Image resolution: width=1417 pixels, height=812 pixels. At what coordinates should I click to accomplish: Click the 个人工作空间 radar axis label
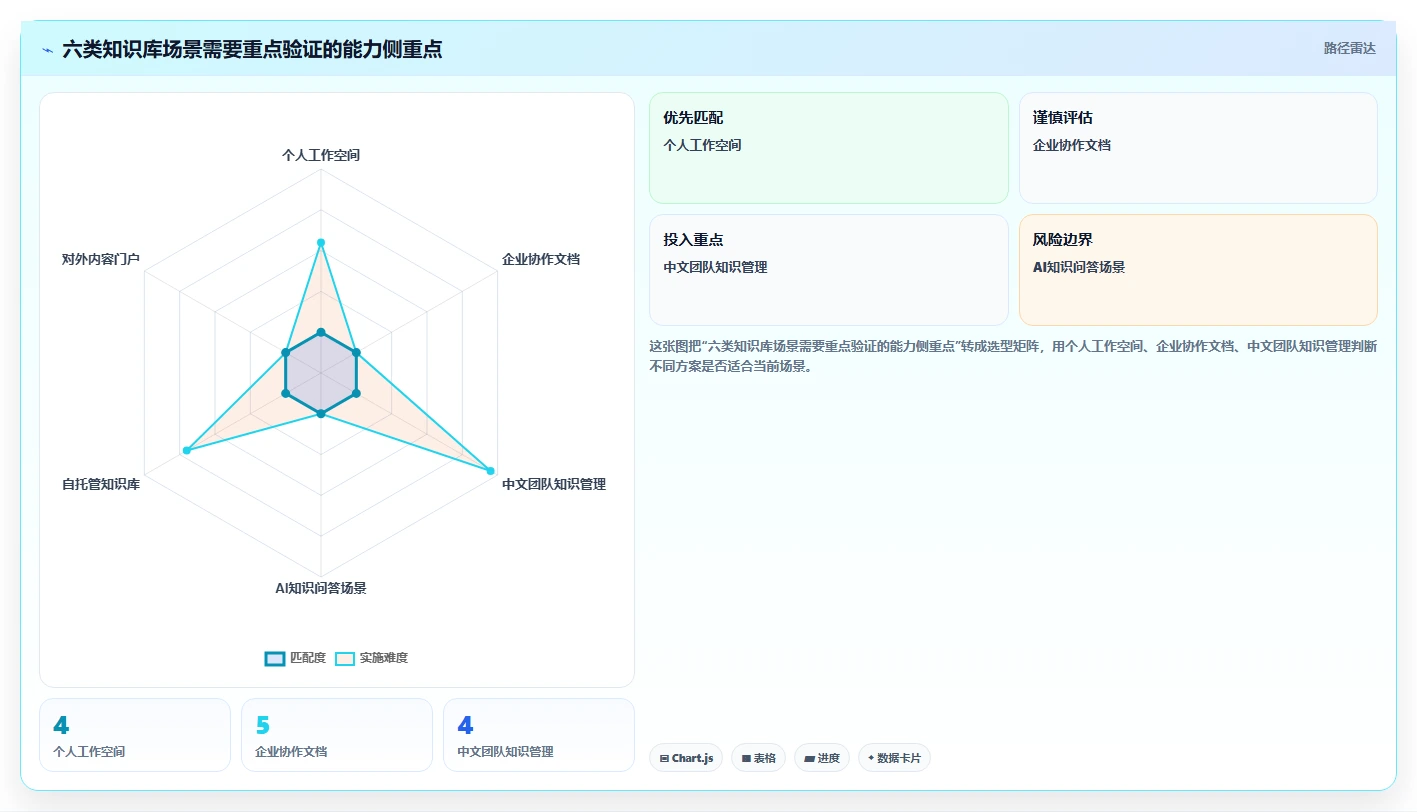coord(321,155)
